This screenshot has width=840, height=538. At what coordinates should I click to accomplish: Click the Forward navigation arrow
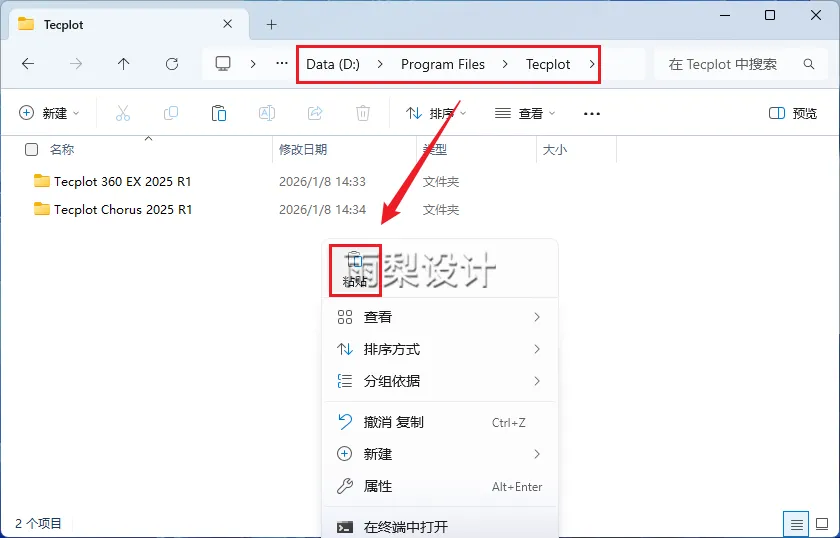[76, 64]
